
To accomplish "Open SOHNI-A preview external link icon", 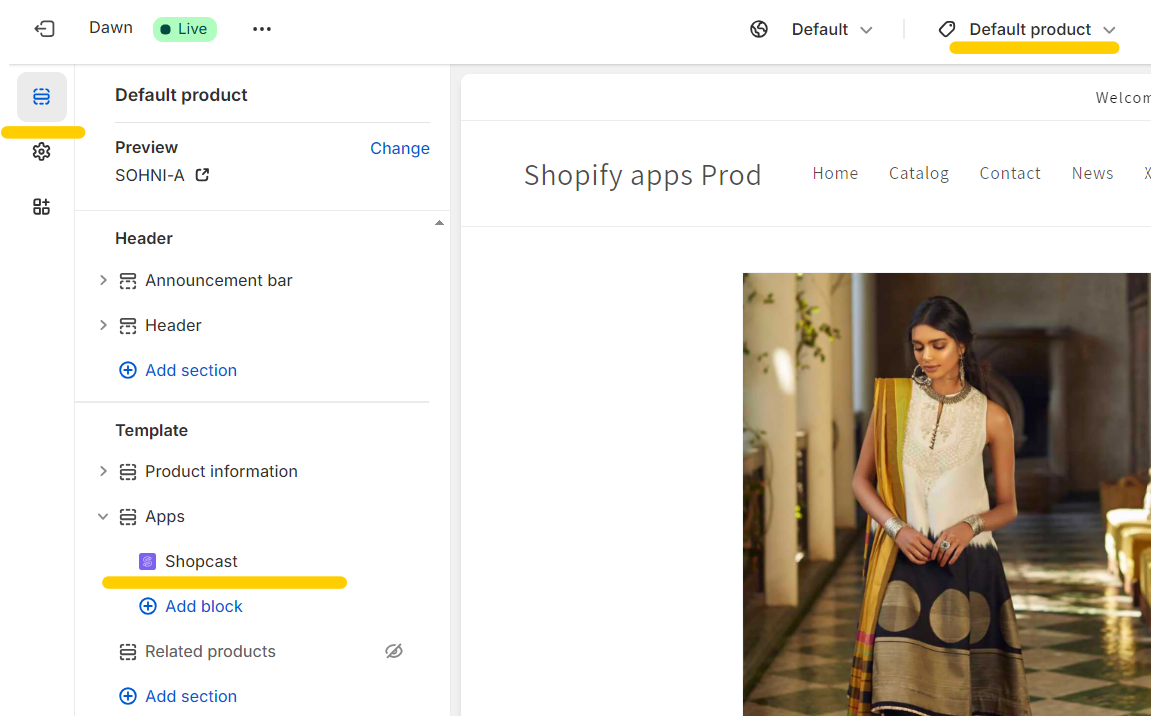I will click(202, 175).
